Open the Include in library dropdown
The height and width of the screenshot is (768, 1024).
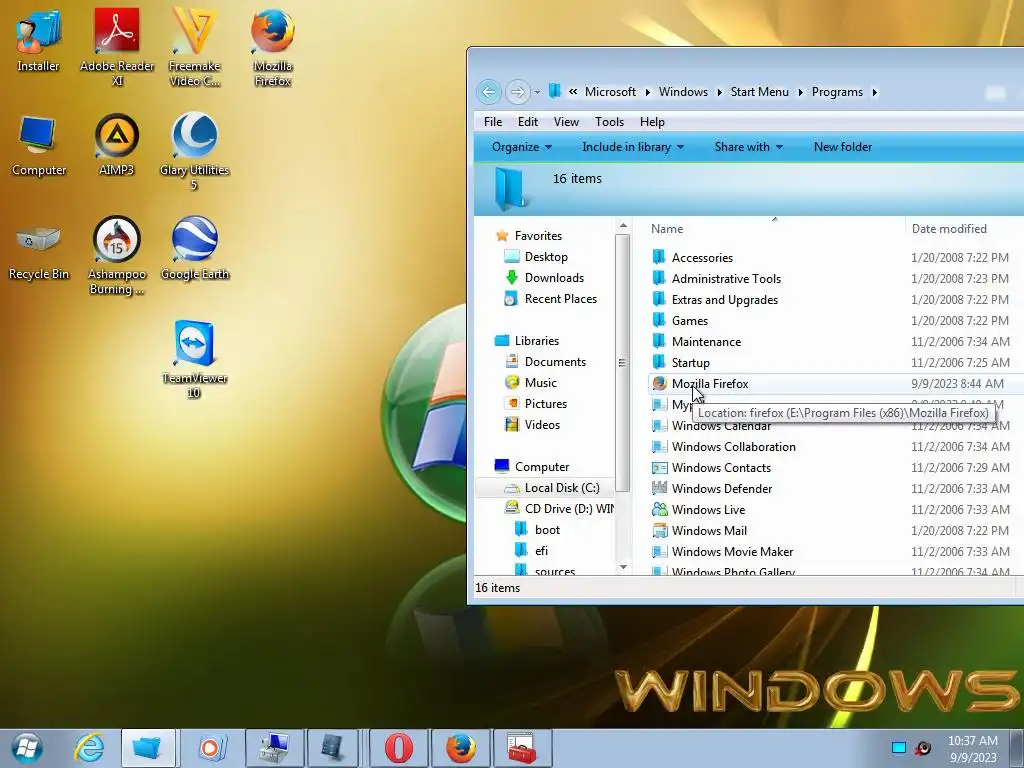click(x=632, y=147)
